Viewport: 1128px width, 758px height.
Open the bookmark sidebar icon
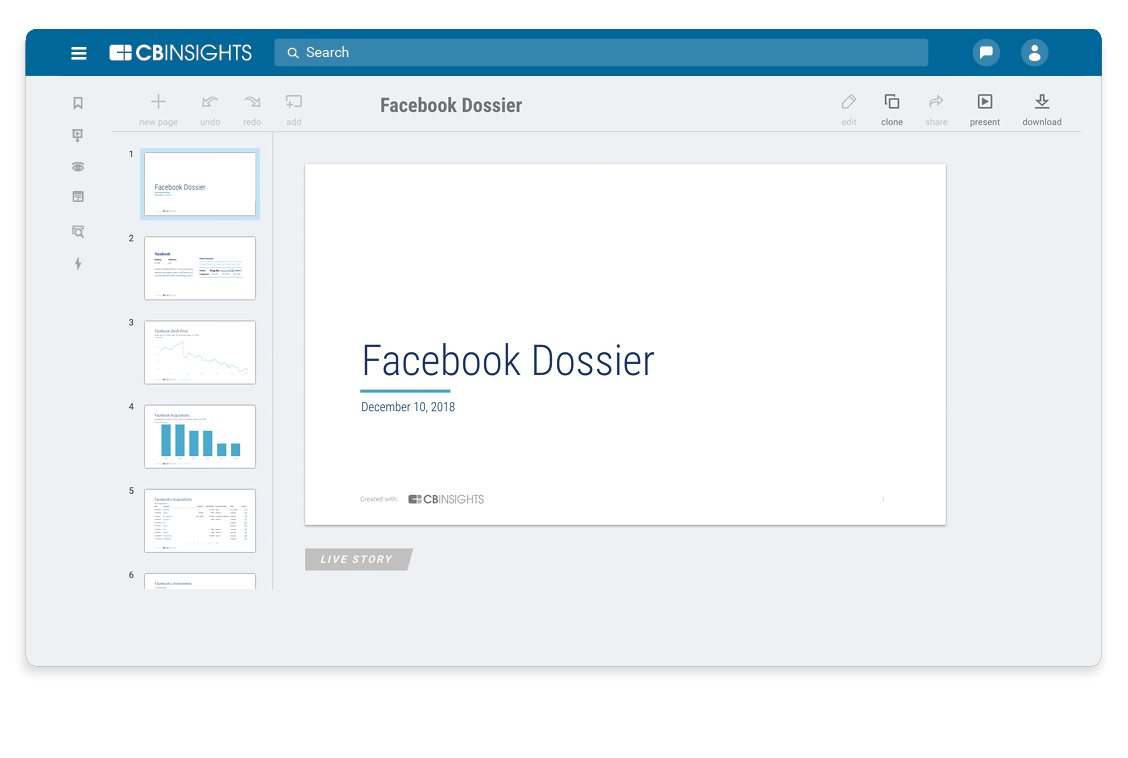78,103
